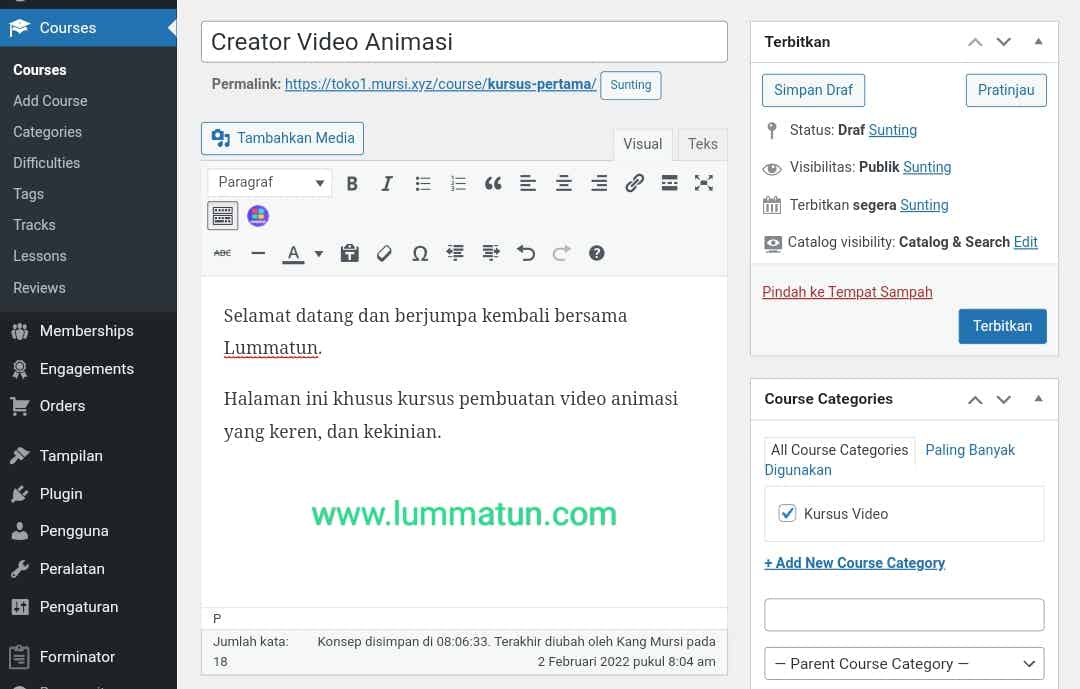This screenshot has width=1080, height=689.
Task: Collapse the Terbitkan panel with triangle toggle
Action: [1038, 42]
